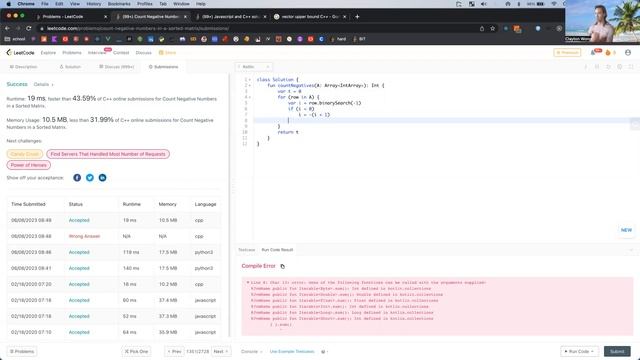The image size is (640, 360).
Task: Open the Chrome History menu
Action: (93, 4)
